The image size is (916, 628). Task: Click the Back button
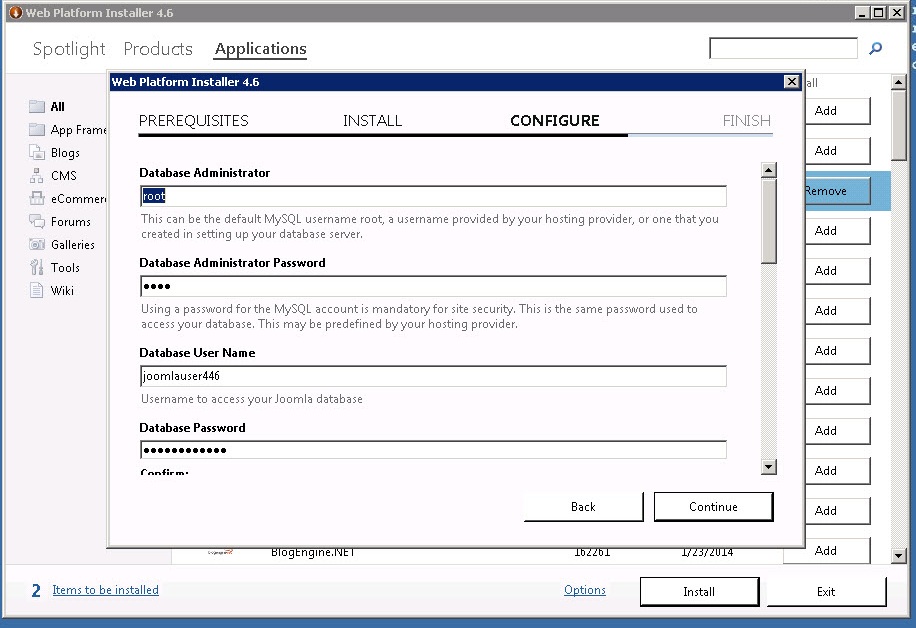click(x=583, y=506)
